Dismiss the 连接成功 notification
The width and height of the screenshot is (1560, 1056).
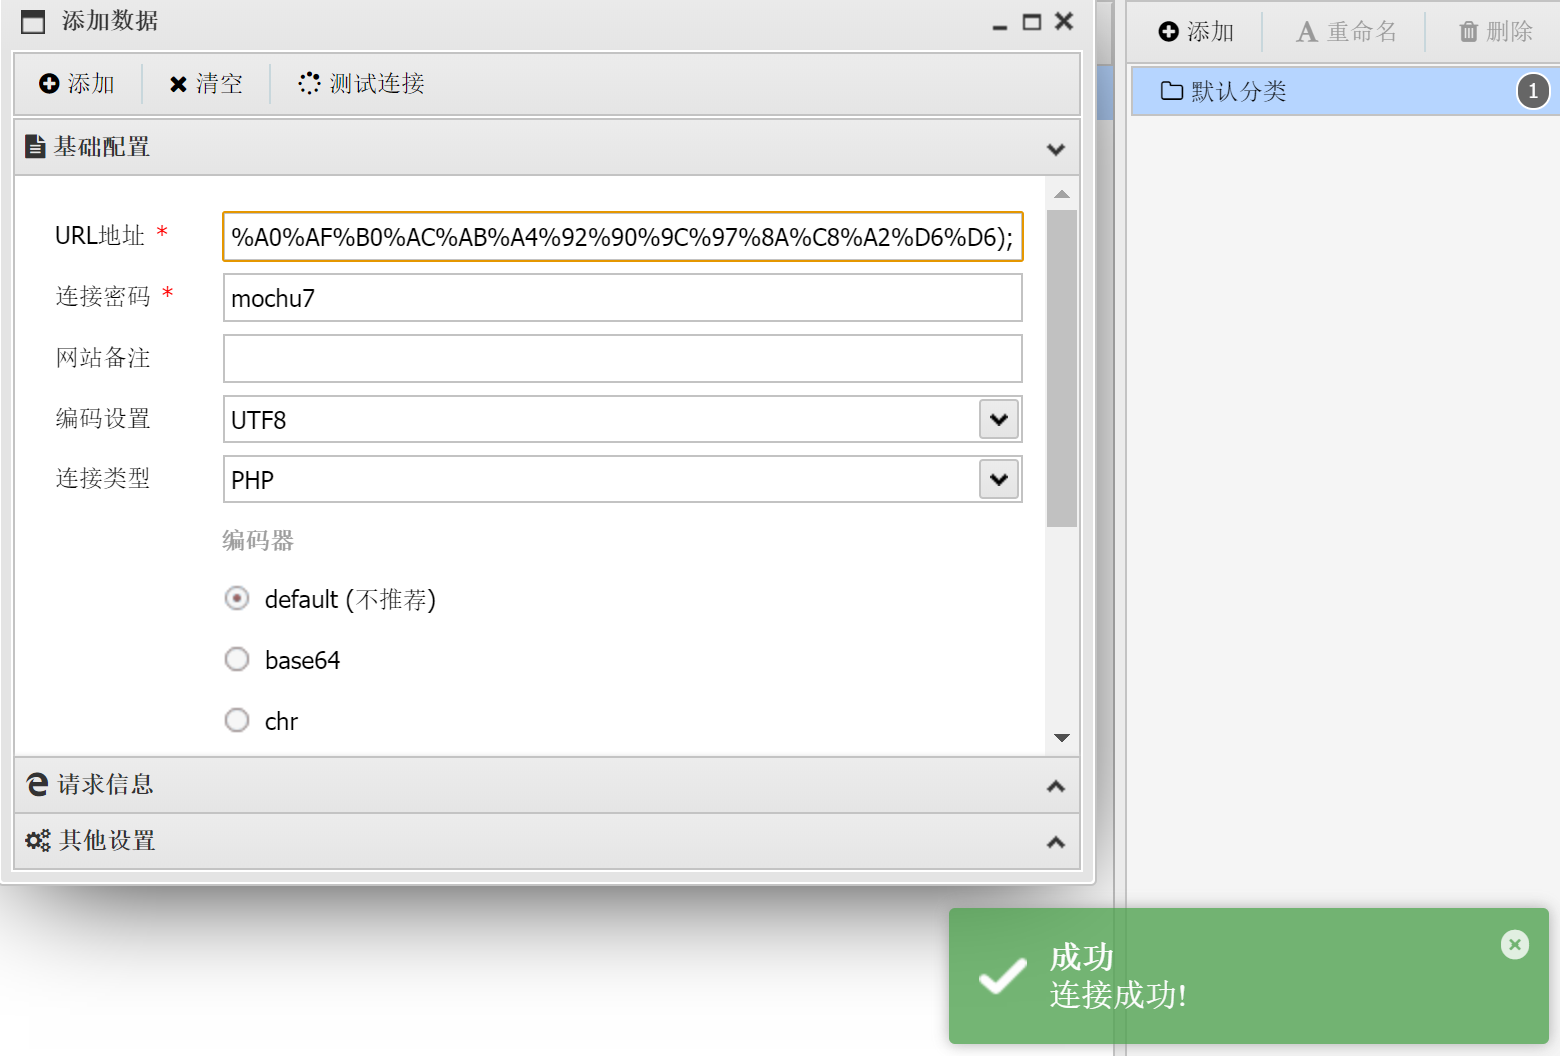click(x=1515, y=944)
